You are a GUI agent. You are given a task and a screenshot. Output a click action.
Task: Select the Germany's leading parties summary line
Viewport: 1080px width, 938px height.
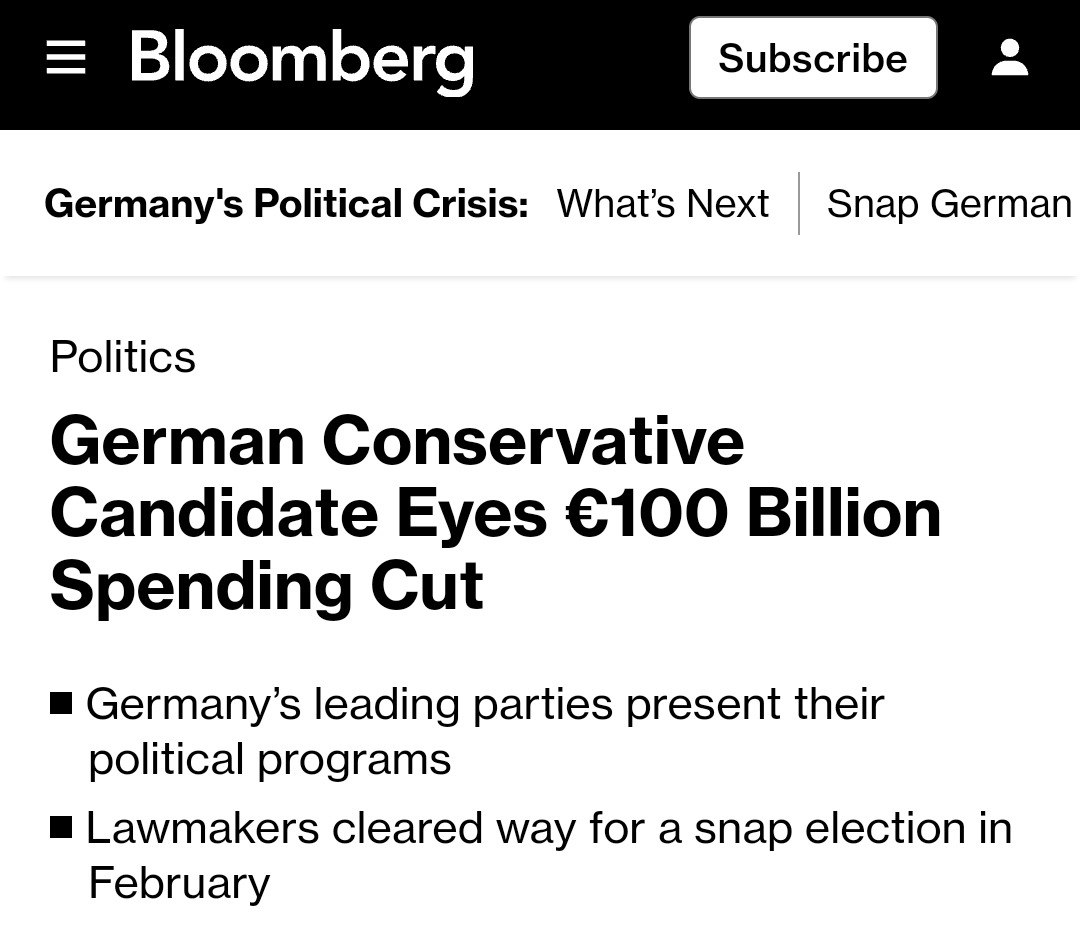click(x=485, y=704)
